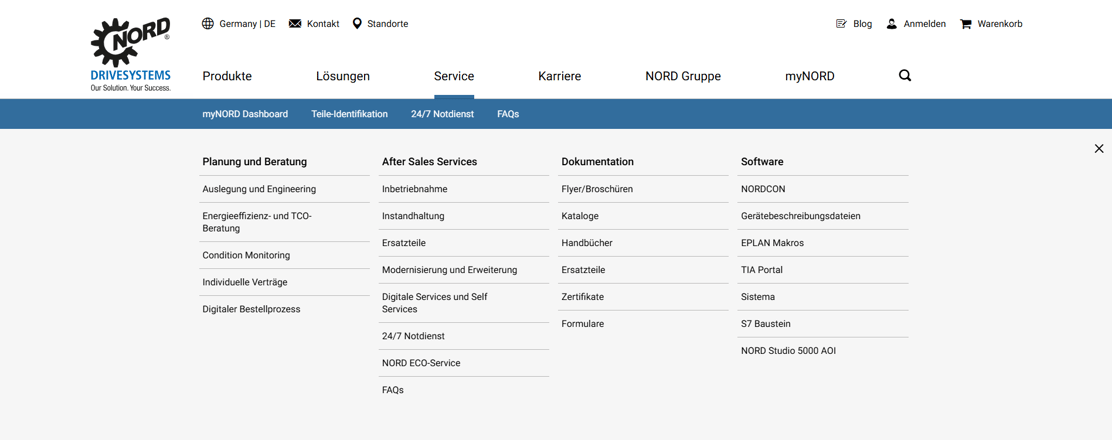This screenshot has height=440, width=1112.
Task: Open myNORD Dashboard in the blue bar
Action: (x=245, y=114)
